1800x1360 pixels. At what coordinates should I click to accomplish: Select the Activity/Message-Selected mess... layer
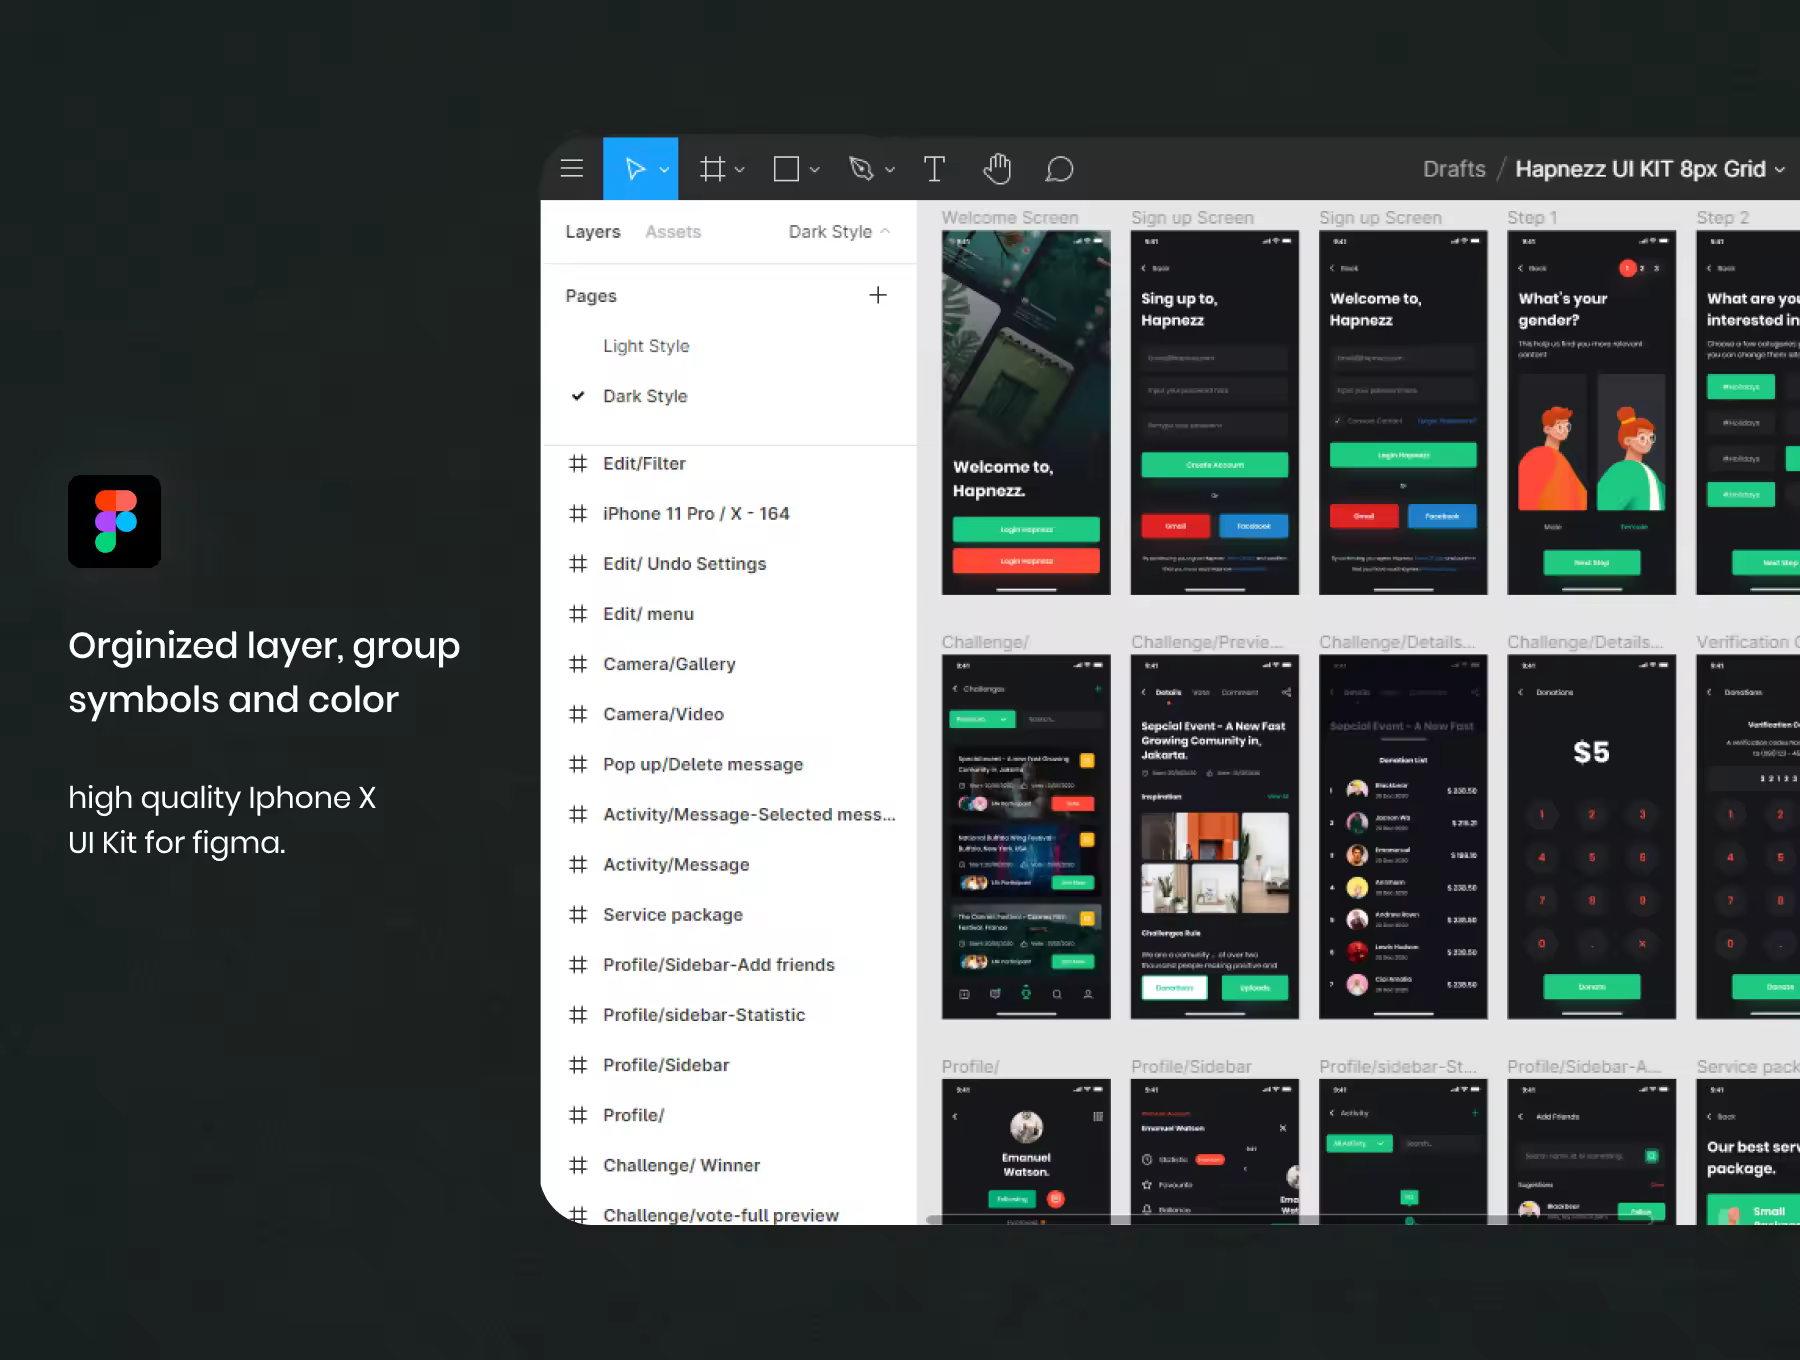click(x=729, y=815)
